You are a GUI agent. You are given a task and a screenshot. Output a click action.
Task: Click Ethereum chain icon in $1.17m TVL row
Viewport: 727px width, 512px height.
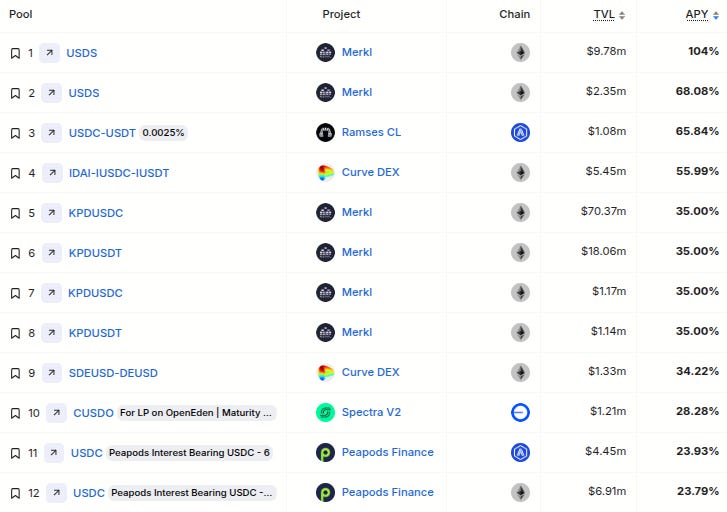click(520, 292)
